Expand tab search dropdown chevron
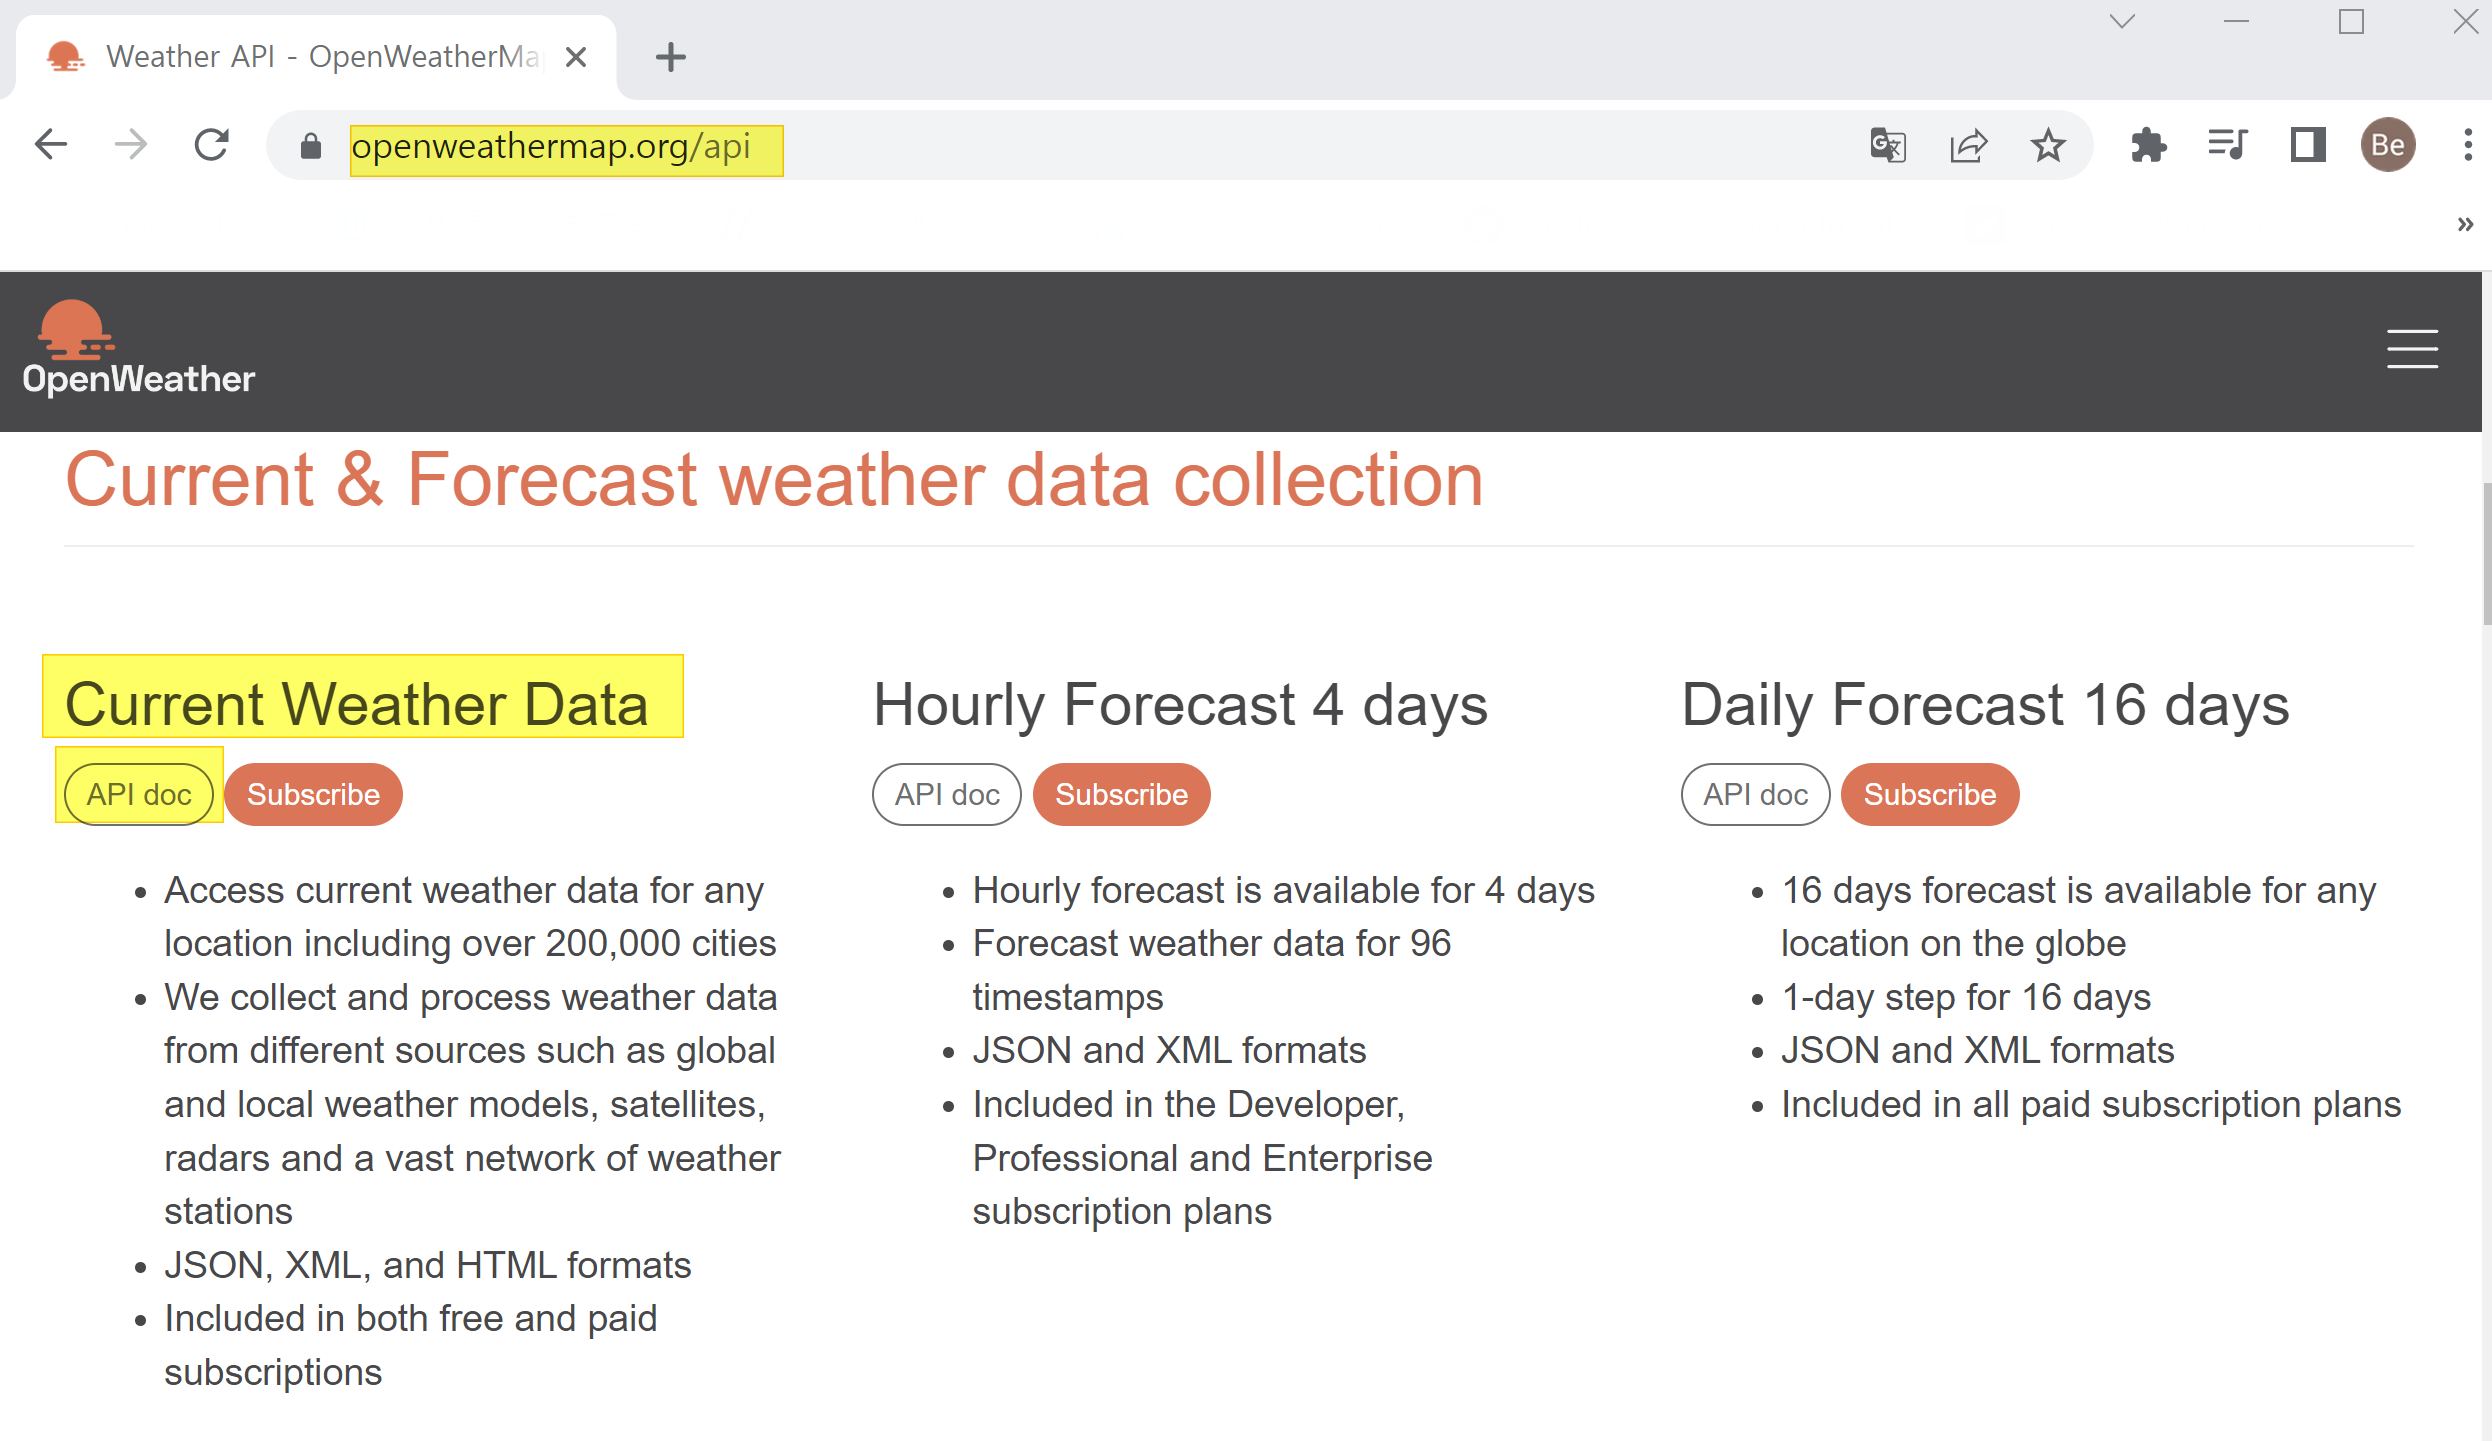 2122,21
